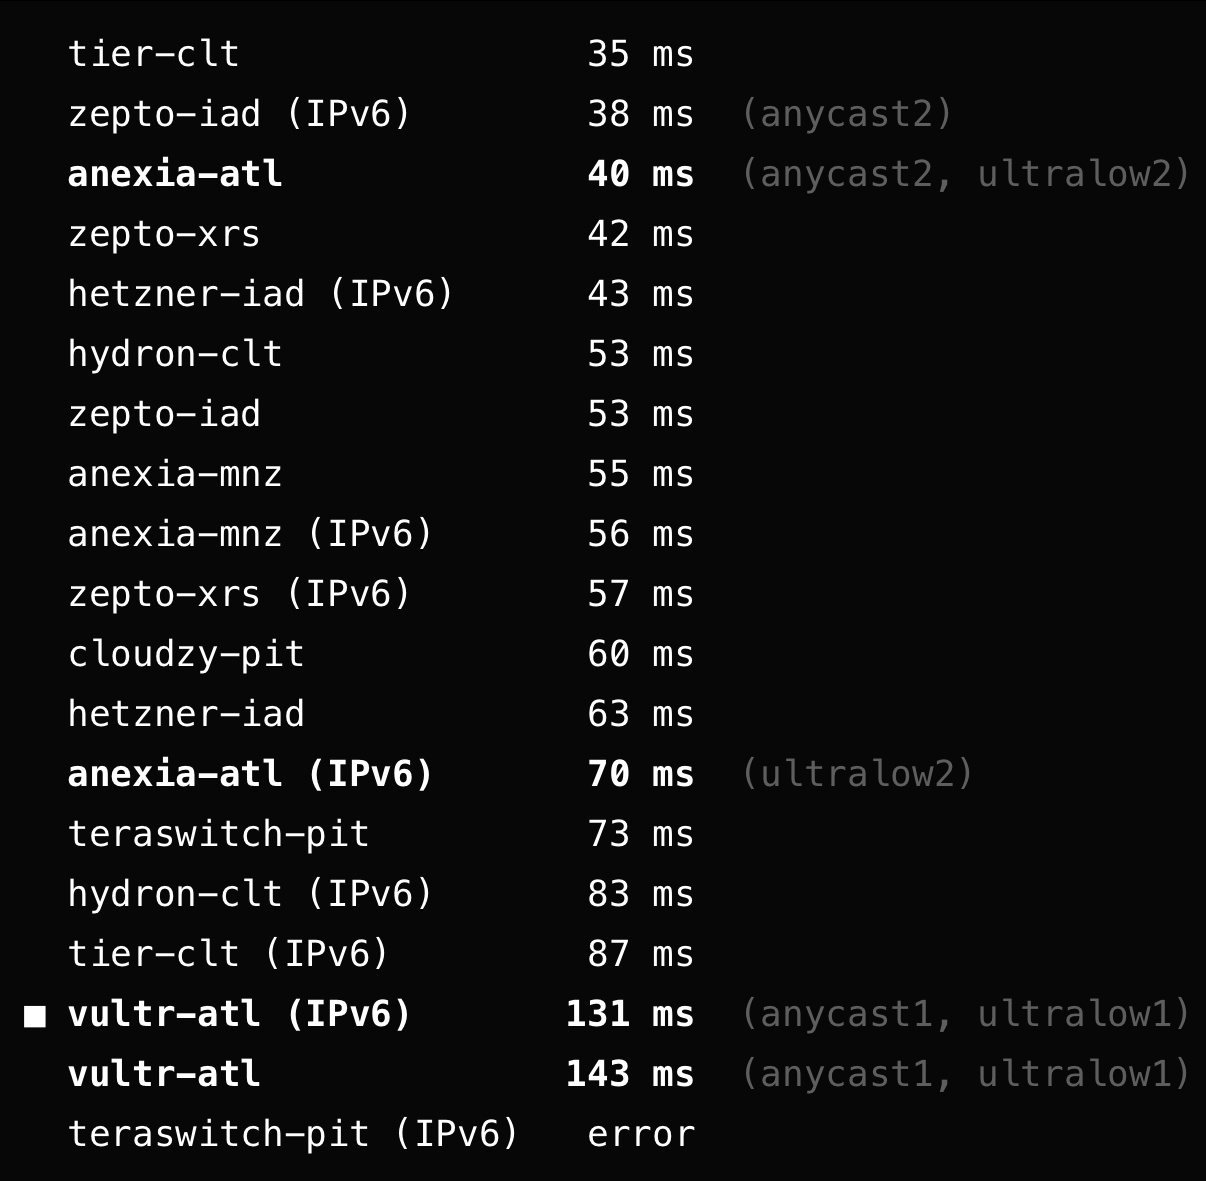Select anexia-mnz (IPv6) at 56 ms

[x=250, y=534]
